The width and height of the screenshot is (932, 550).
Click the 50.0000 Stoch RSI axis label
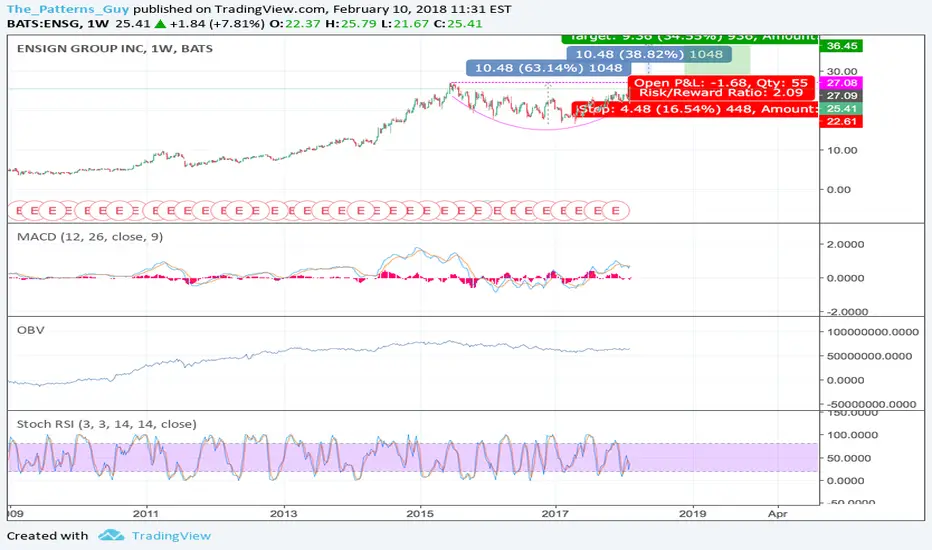(849, 458)
